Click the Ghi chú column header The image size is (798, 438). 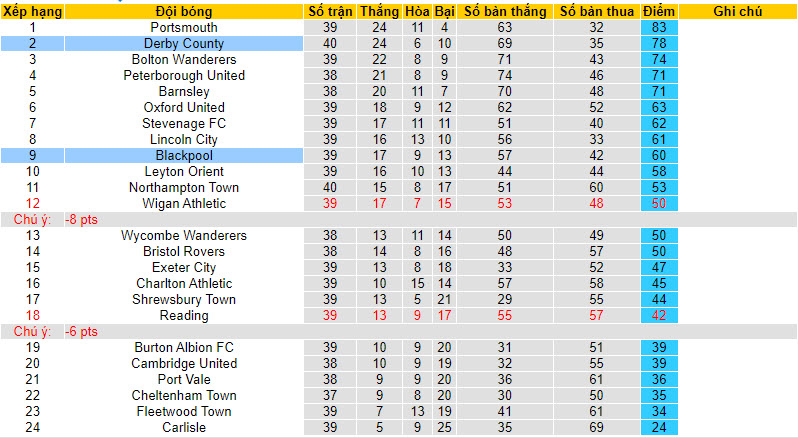[739, 11]
